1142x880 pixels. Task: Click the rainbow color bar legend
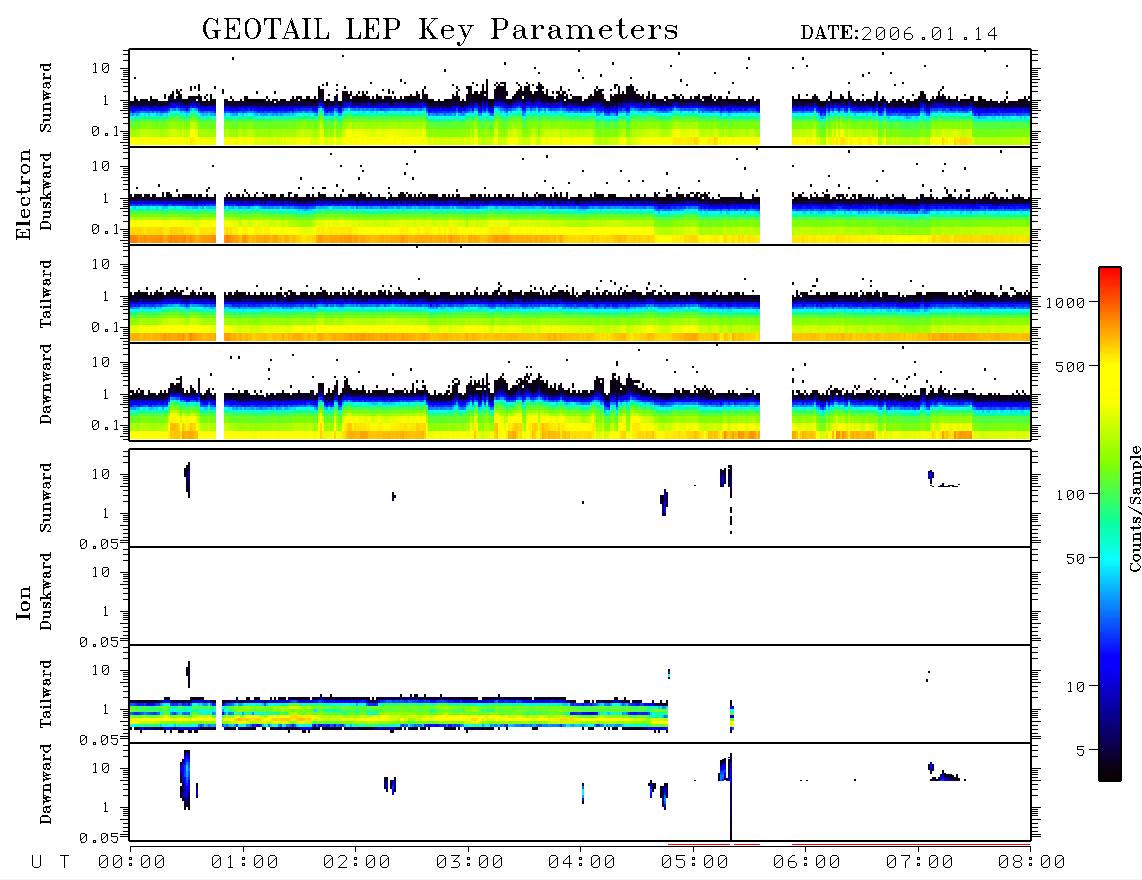(1110, 524)
